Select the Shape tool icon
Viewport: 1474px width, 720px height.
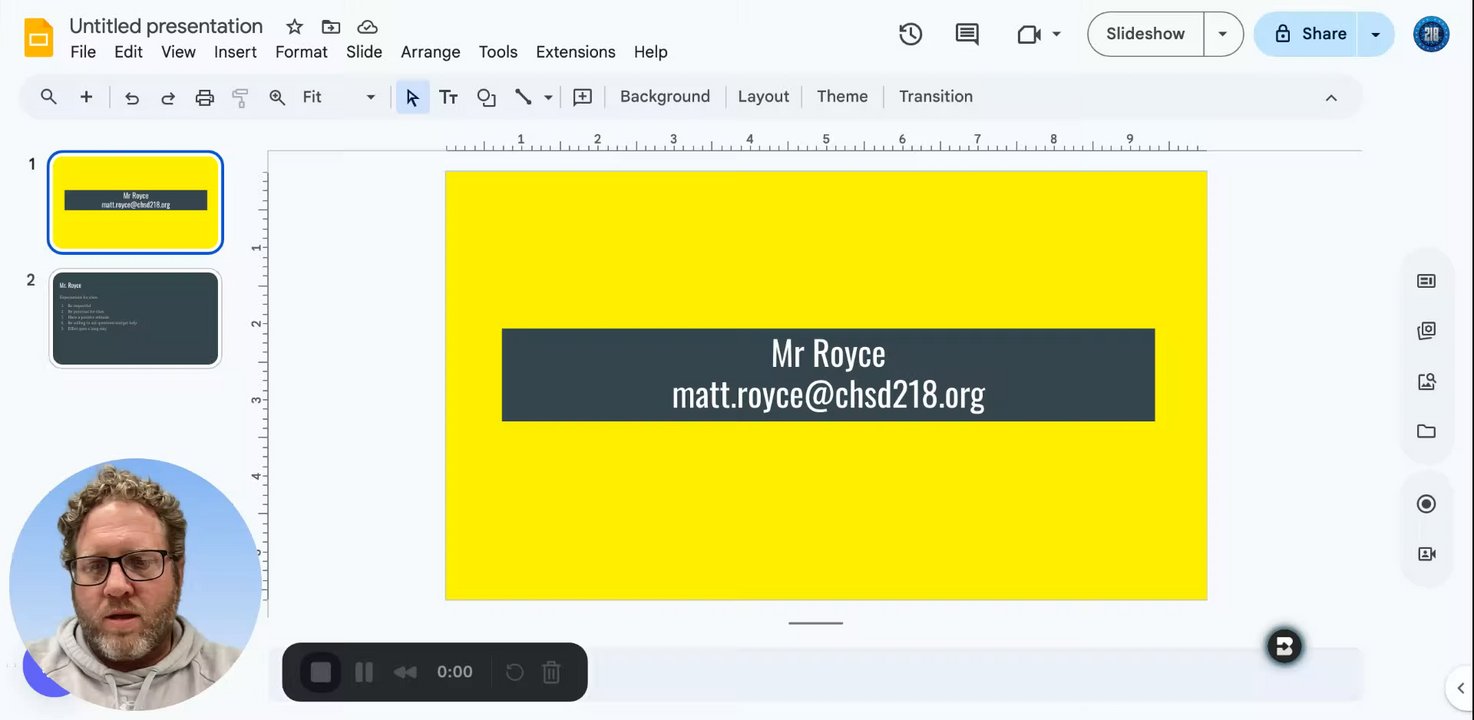click(486, 97)
